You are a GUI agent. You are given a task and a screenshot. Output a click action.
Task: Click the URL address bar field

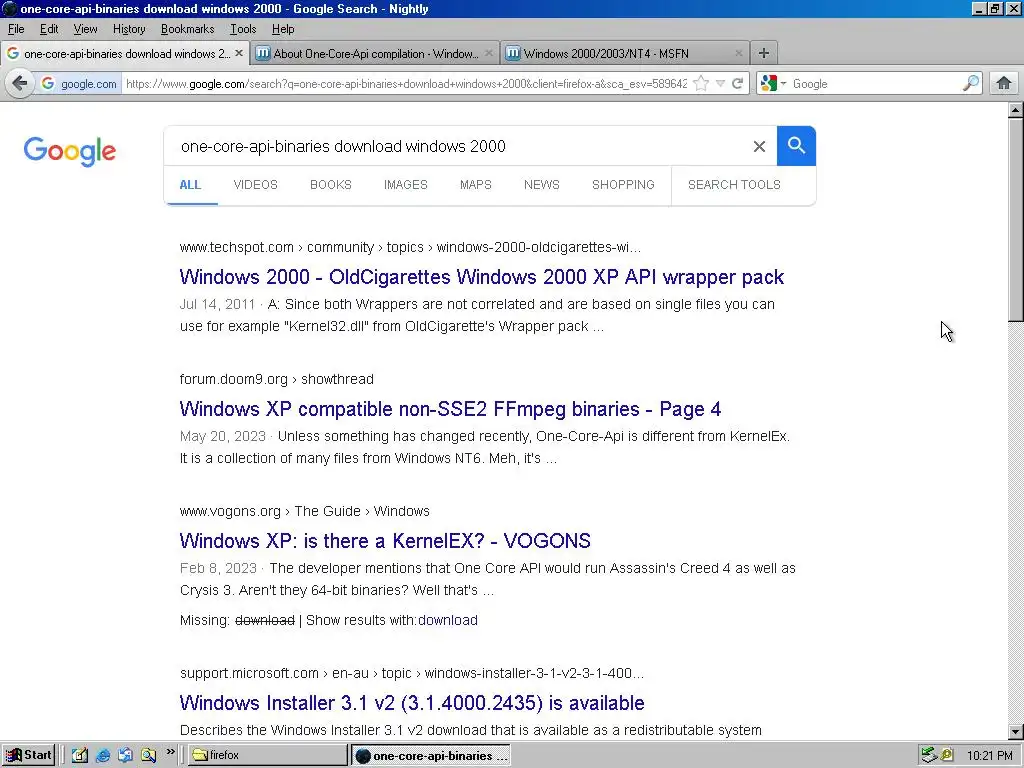[406, 84]
